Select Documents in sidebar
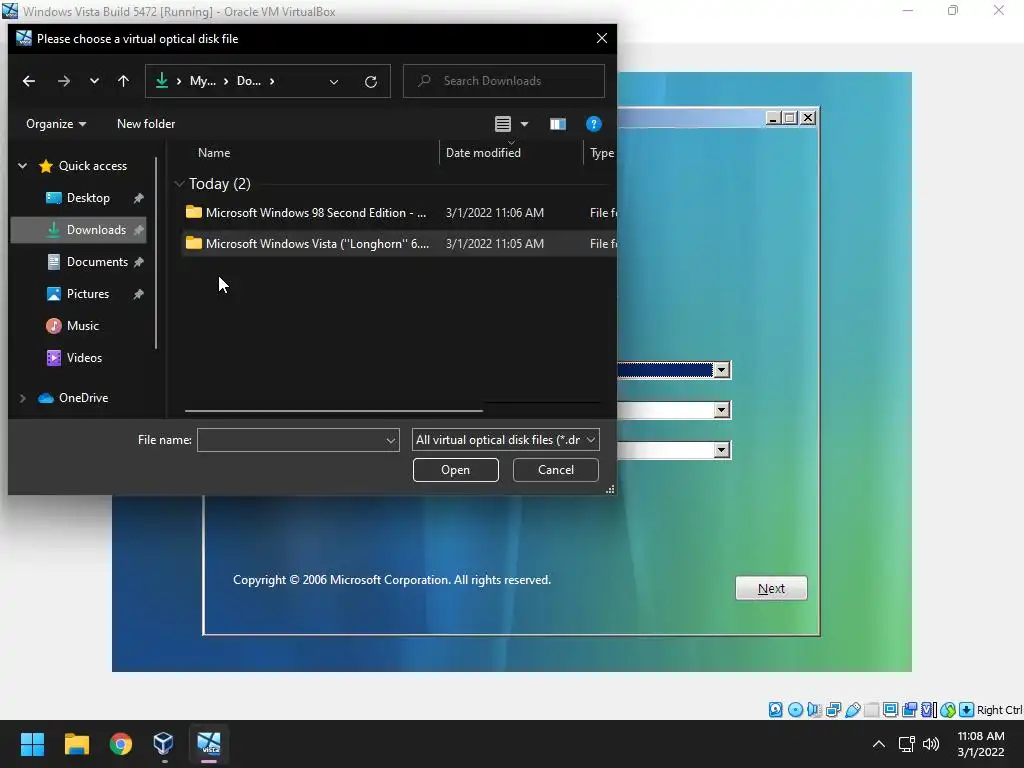1024x768 pixels. click(97, 262)
